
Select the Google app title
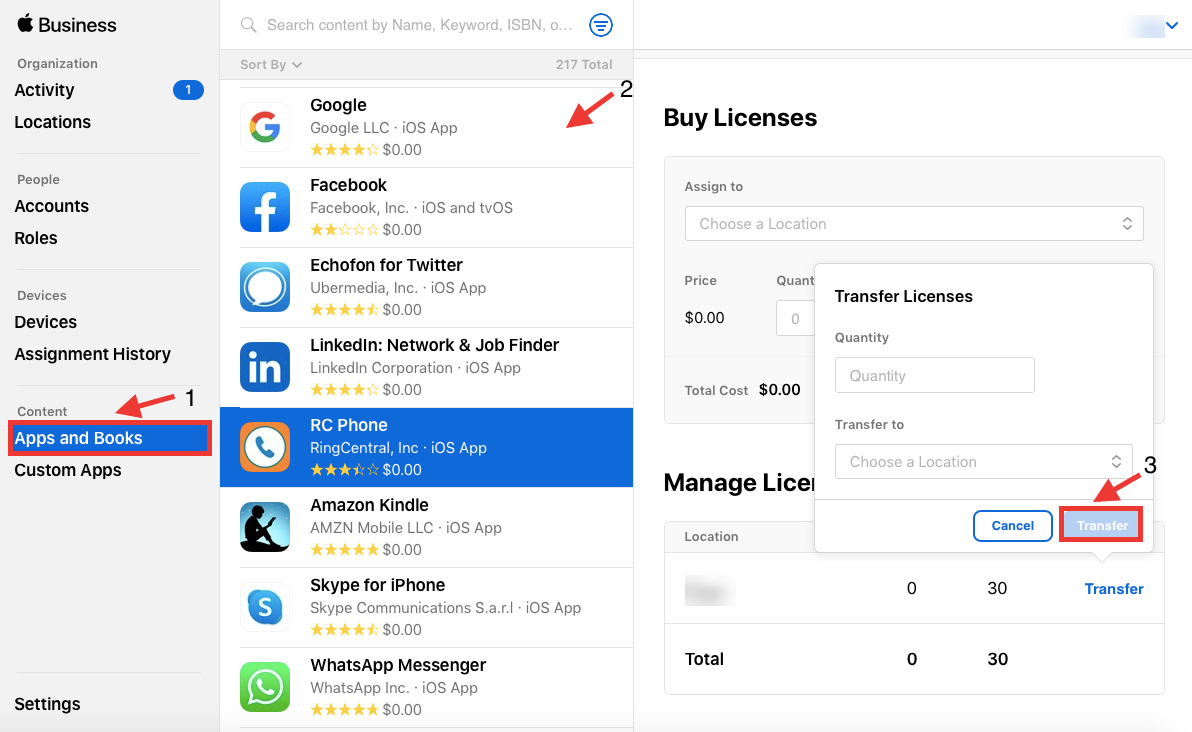[x=338, y=105]
